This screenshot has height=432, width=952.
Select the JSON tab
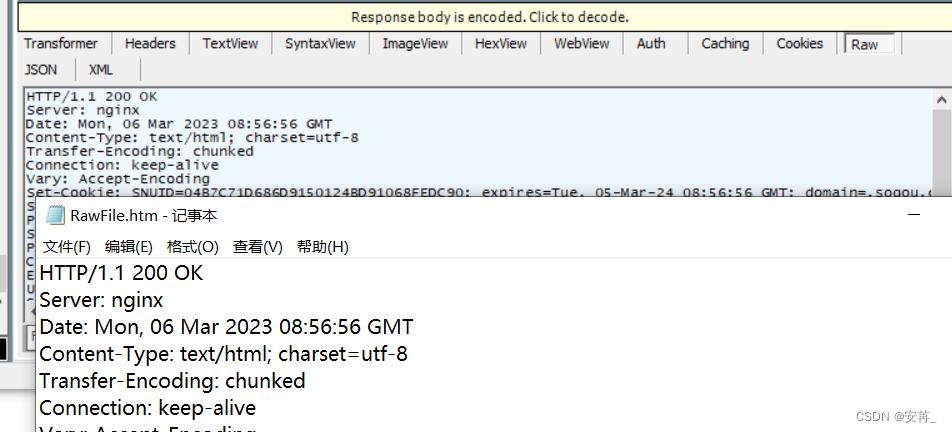pos(41,70)
